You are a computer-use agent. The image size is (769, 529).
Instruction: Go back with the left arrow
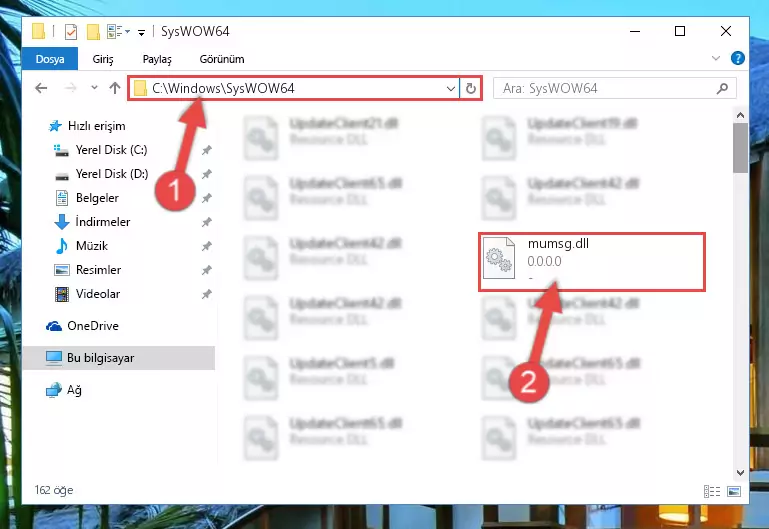point(41,88)
